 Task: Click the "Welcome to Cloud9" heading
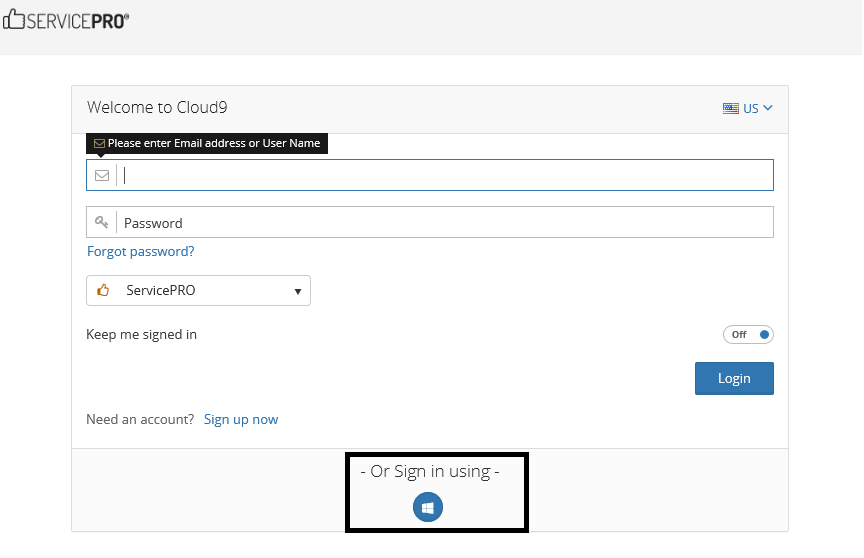pyautogui.click(x=157, y=108)
